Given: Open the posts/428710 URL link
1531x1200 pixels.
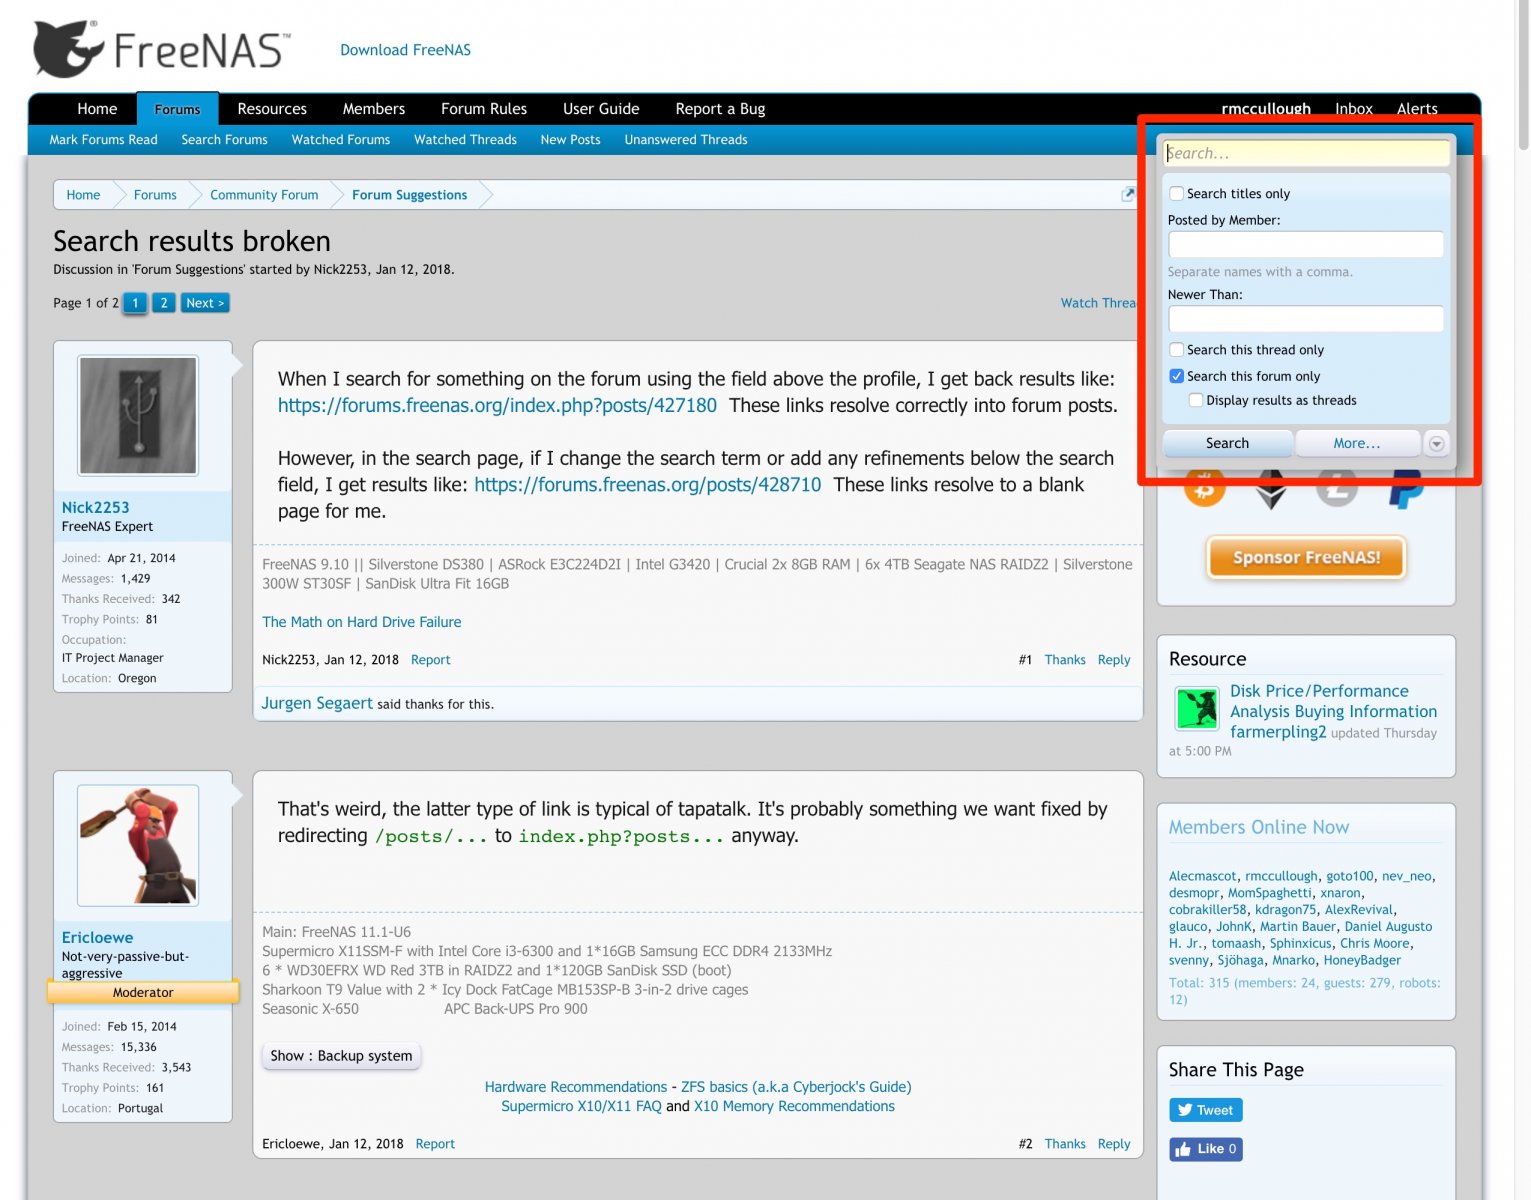Looking at the screenshot, I should [x=647, y=484].
